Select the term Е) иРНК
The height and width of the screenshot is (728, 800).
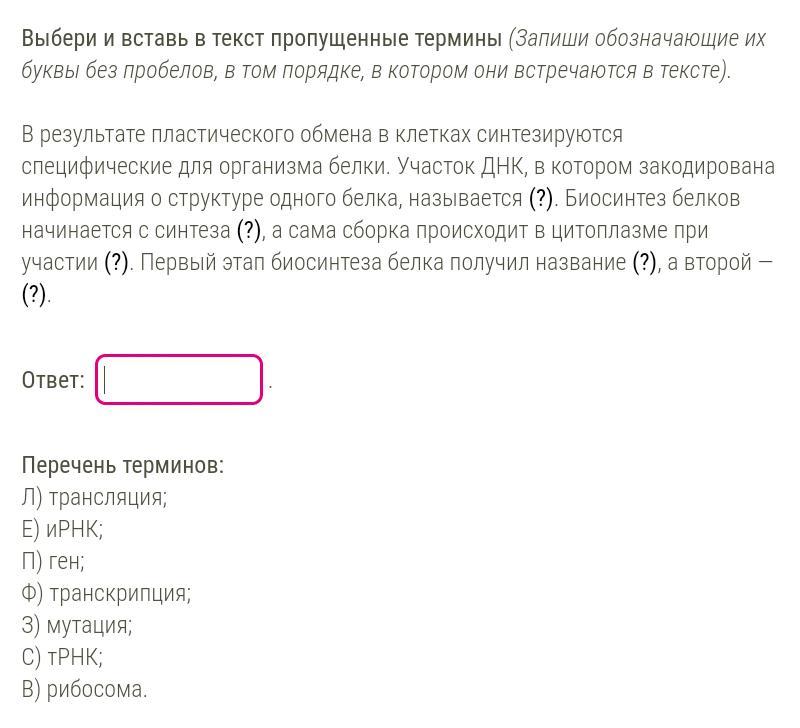pos(62,529)
